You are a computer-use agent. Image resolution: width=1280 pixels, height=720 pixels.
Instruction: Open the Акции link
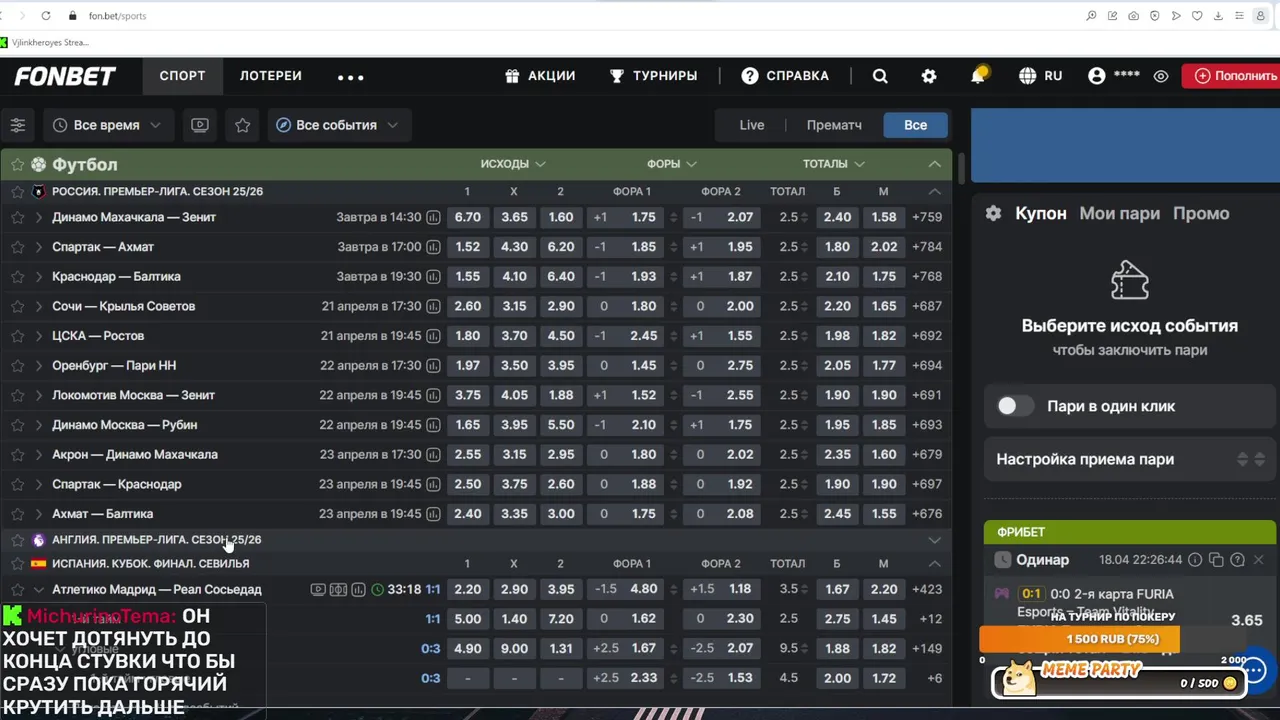point(540,76)
